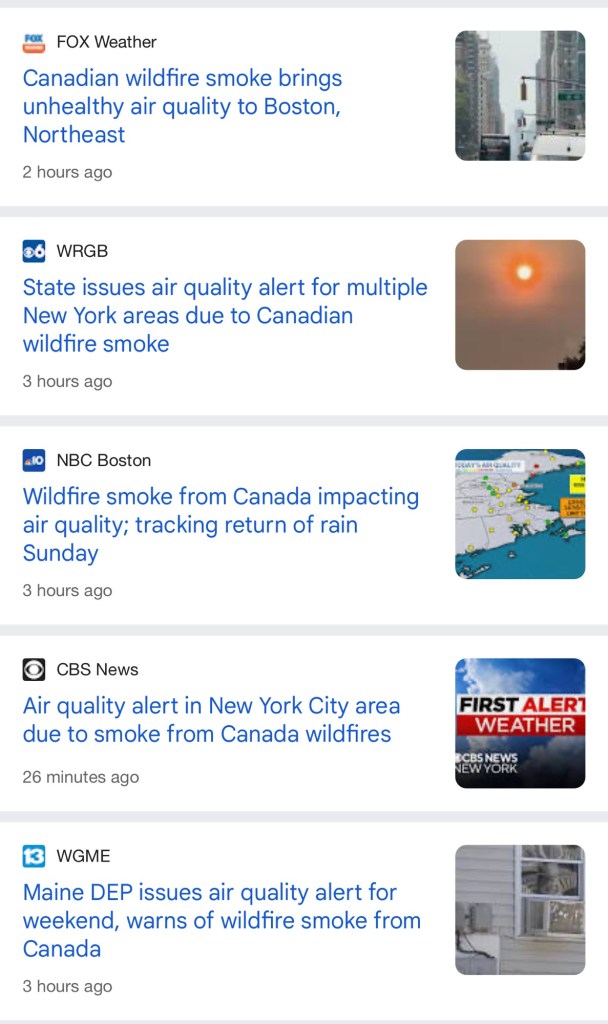The height and width of the screenshot is (1024, 608).
Task: Click the 26 minutes ago timestamp
Action: [80, 777]
